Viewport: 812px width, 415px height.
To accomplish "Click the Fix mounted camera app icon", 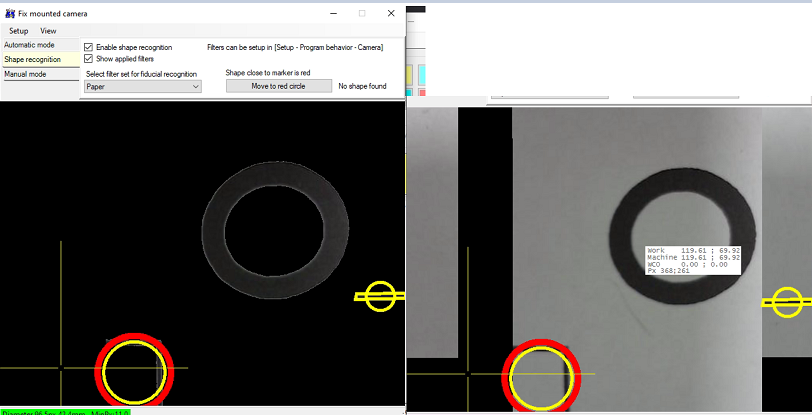I will tap(9, 14).
